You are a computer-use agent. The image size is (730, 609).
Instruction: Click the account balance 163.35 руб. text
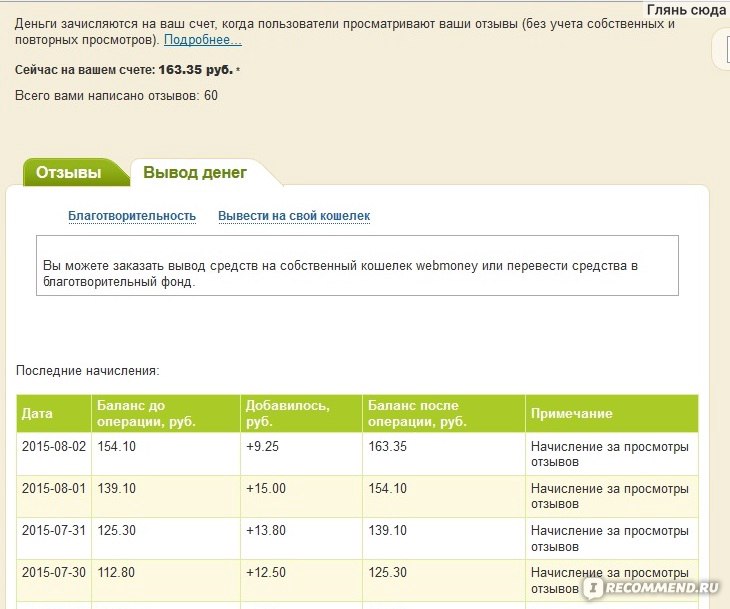point(196,70)
